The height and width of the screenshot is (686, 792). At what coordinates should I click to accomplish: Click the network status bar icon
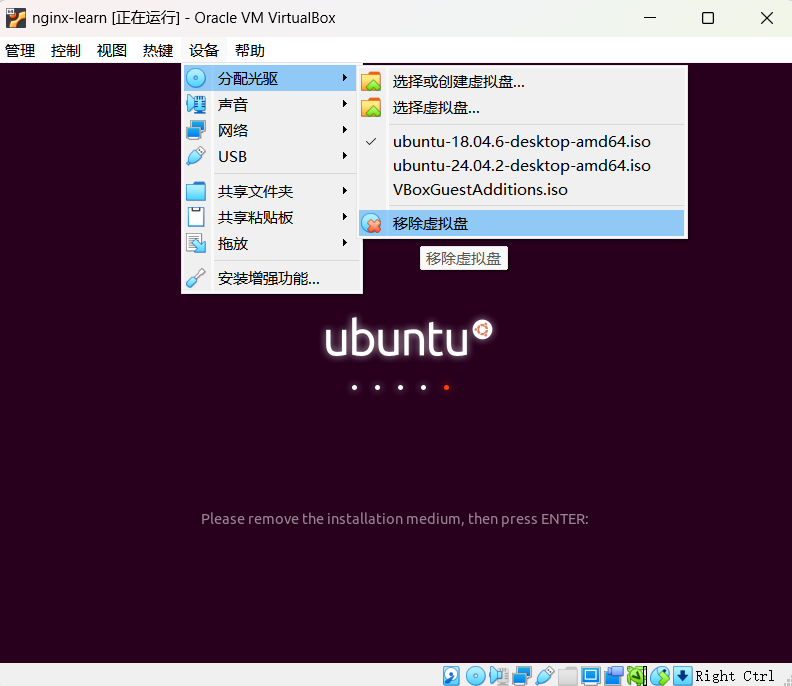pos(522,675)
